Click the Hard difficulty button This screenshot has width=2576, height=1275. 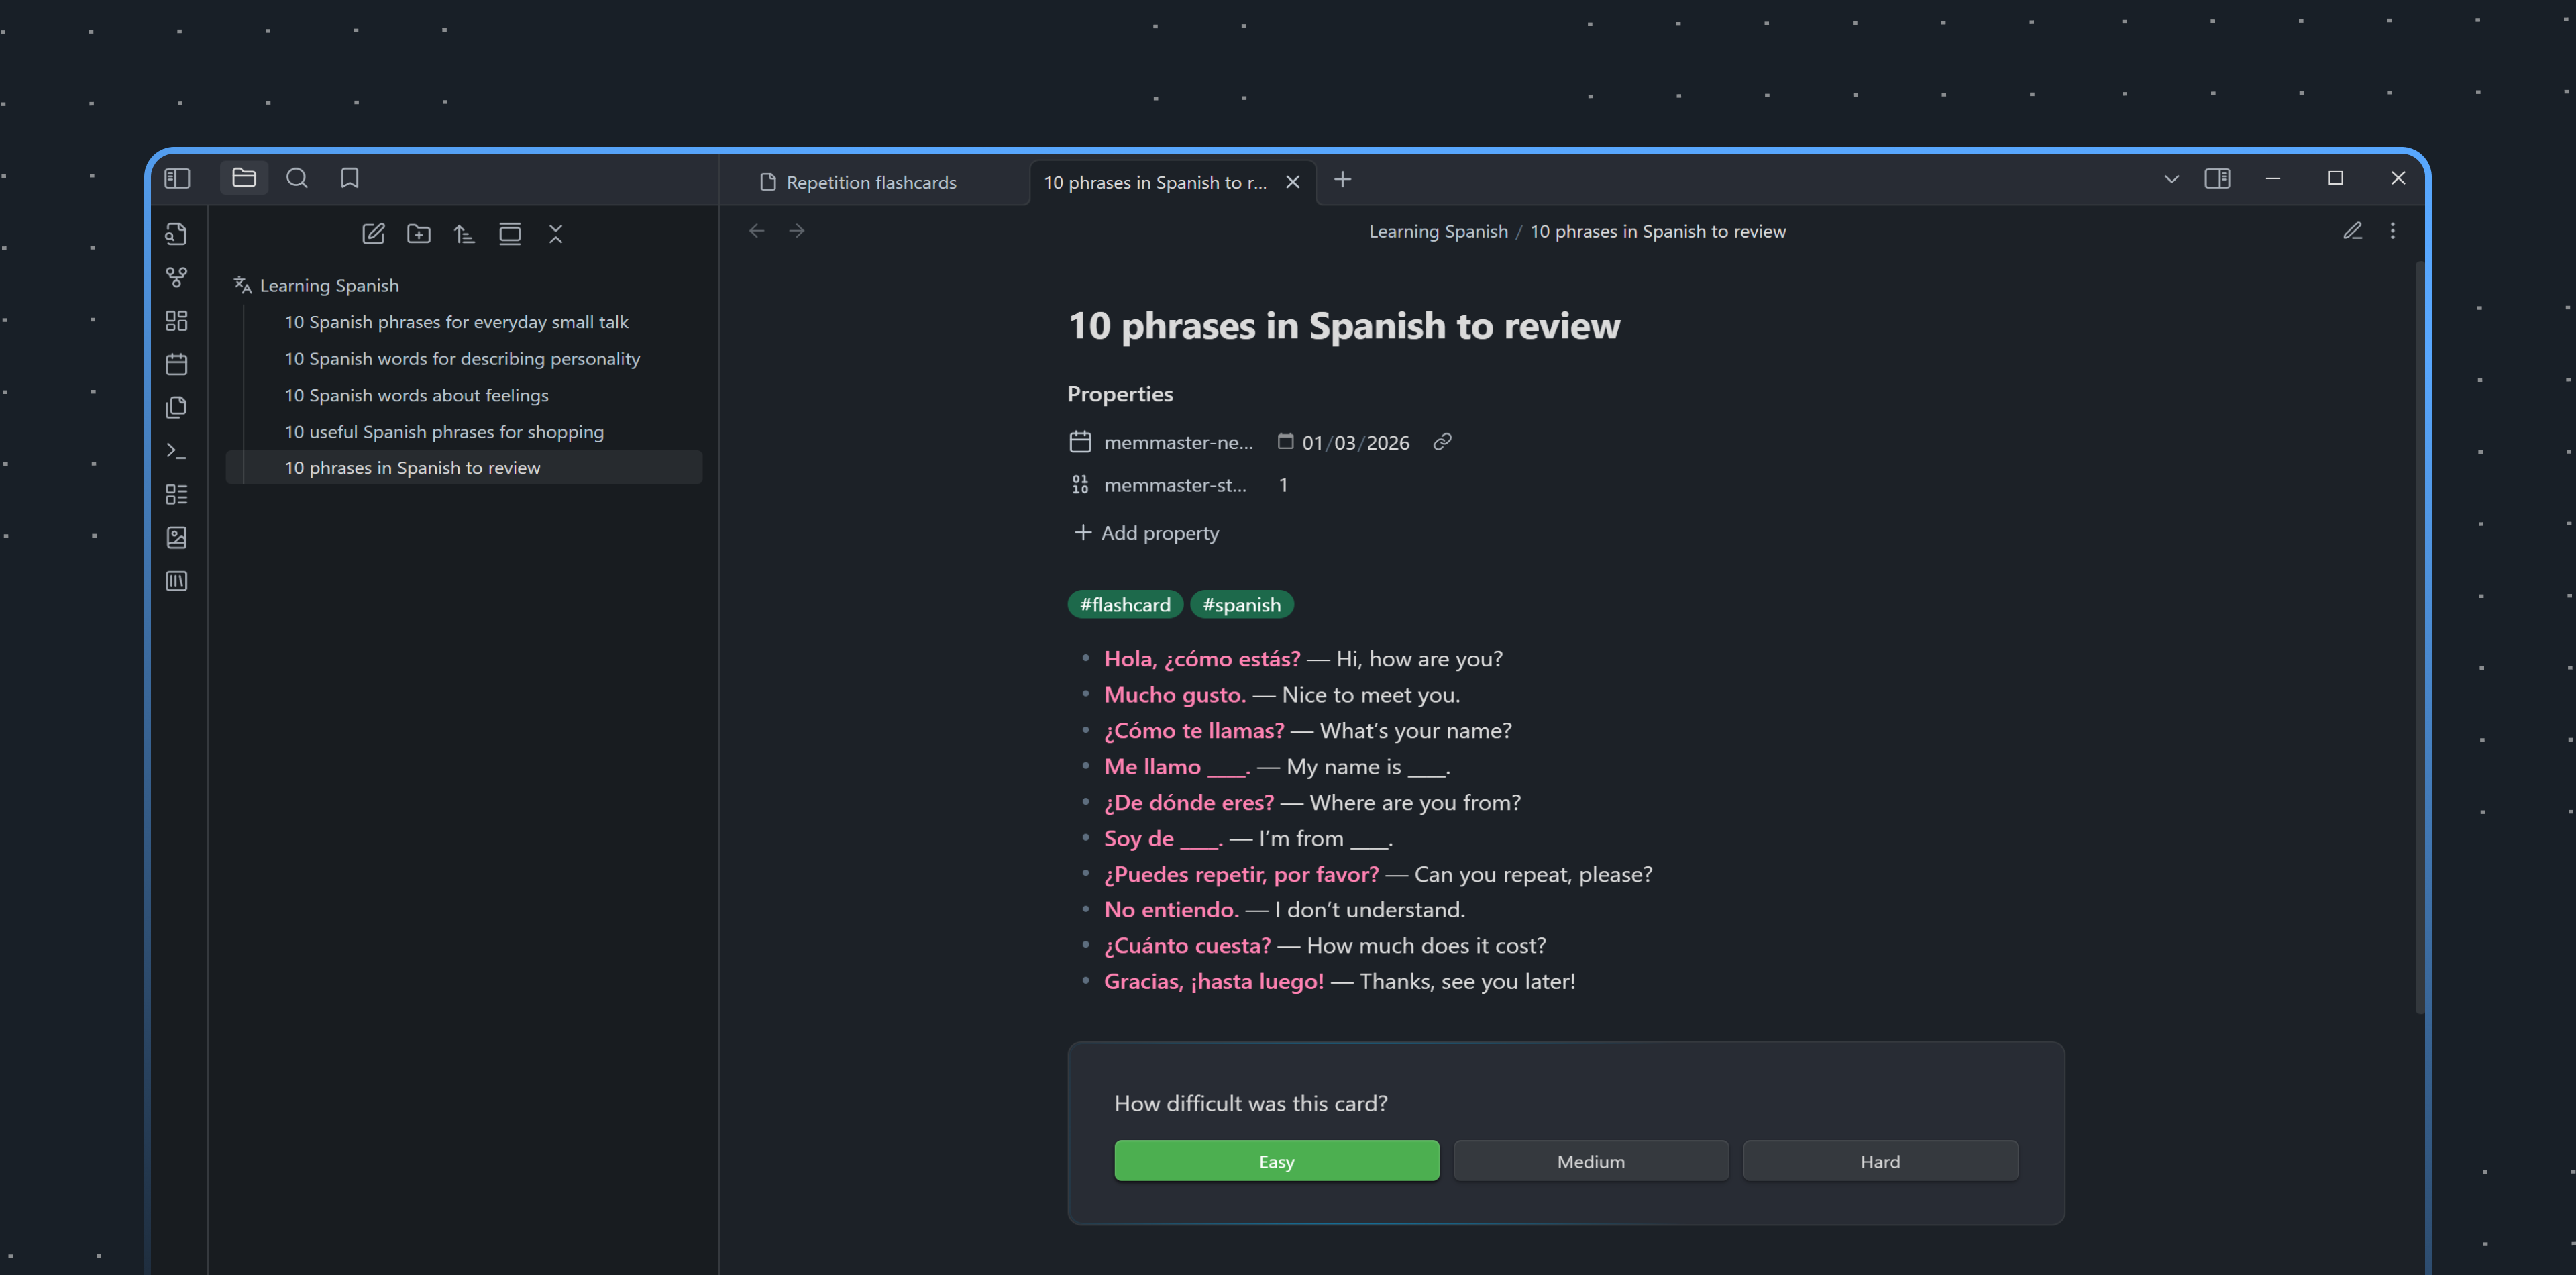pos(1879,1161)
